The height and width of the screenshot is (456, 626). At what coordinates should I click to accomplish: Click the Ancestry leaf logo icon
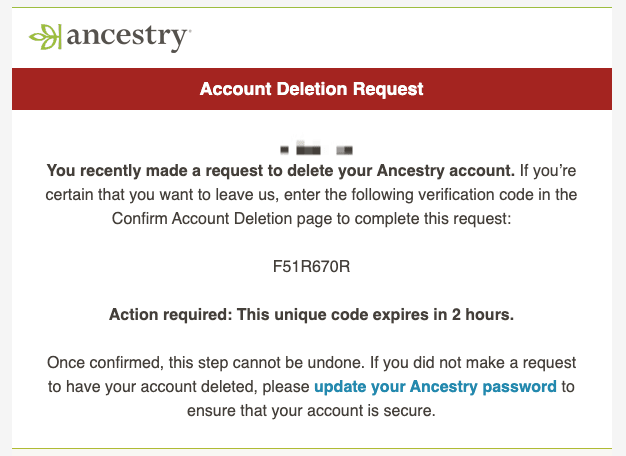[46, 37]
